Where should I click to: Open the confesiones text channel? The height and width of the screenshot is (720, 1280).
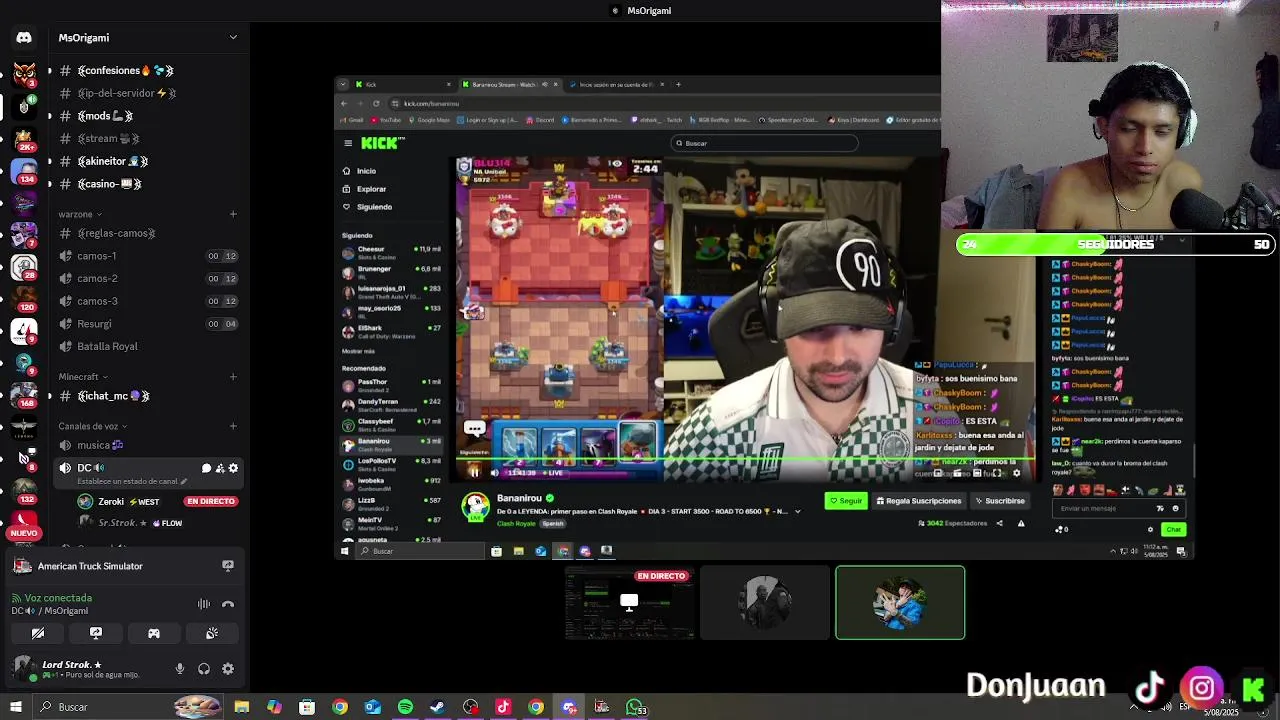pos(148,71)
